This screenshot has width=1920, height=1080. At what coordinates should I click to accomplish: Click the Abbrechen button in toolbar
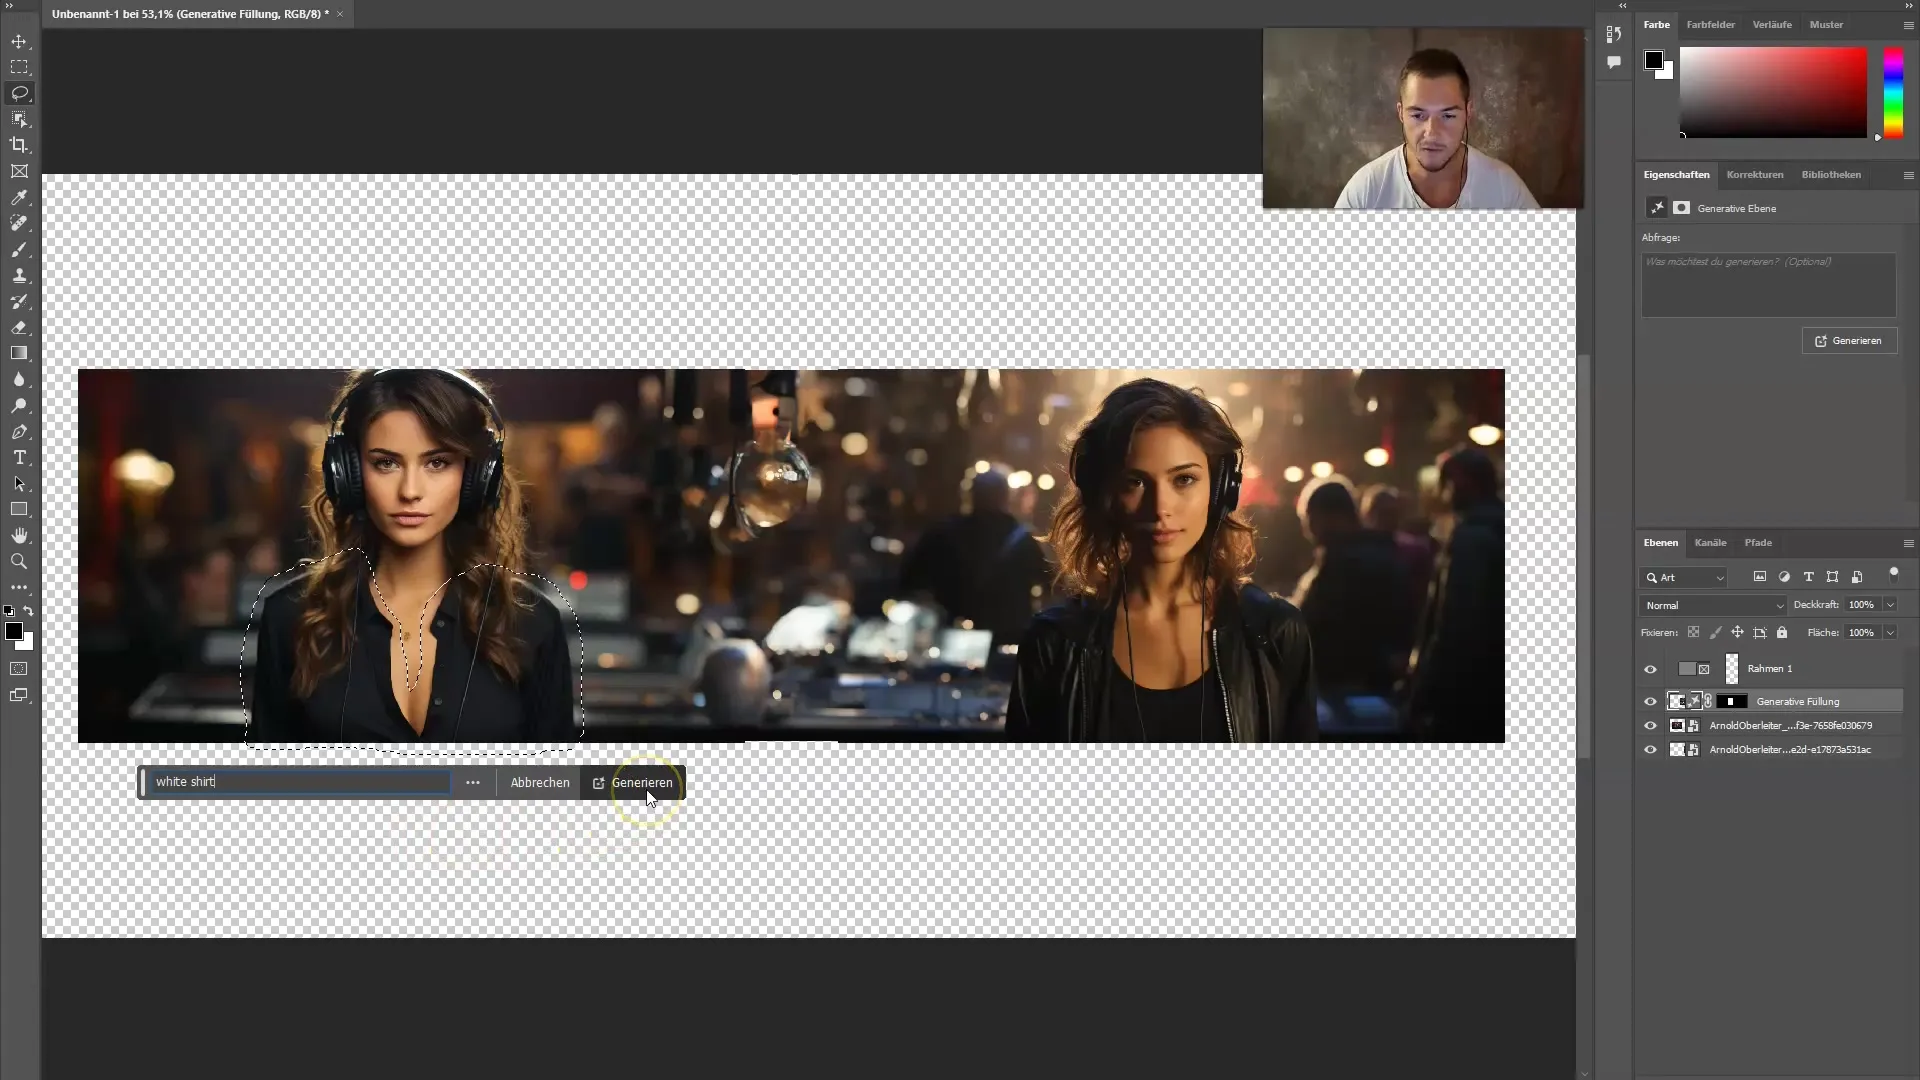click(539, 782)
